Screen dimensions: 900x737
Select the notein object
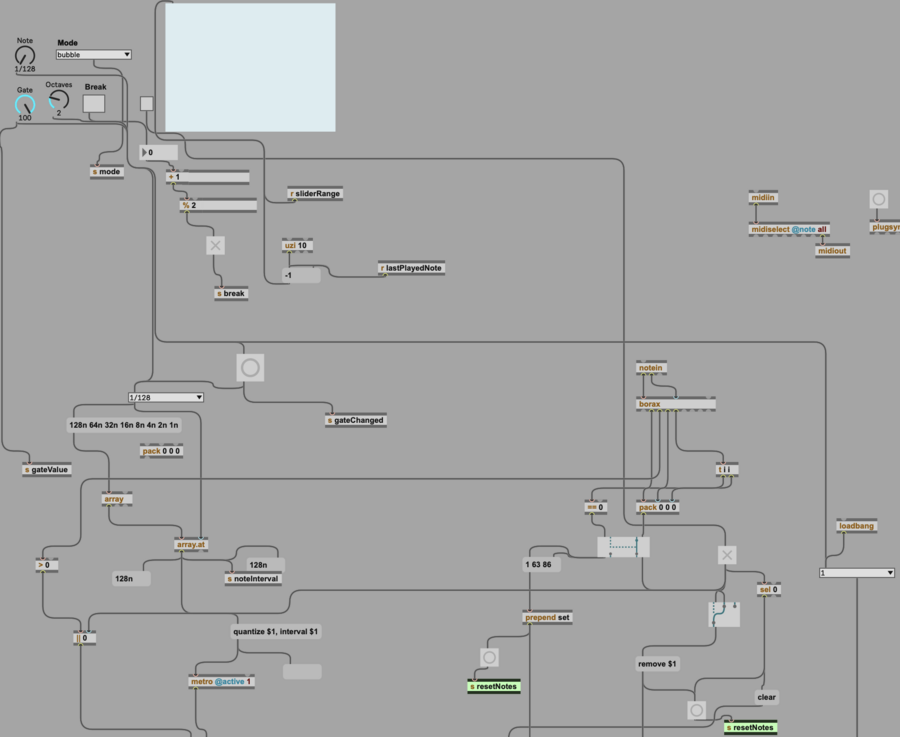651,368
